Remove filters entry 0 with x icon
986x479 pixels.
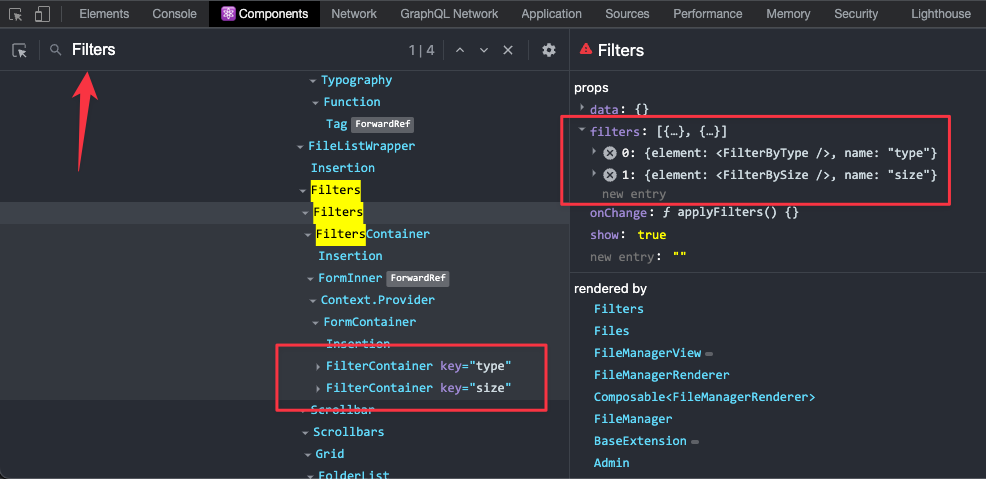tap(609, 153)
